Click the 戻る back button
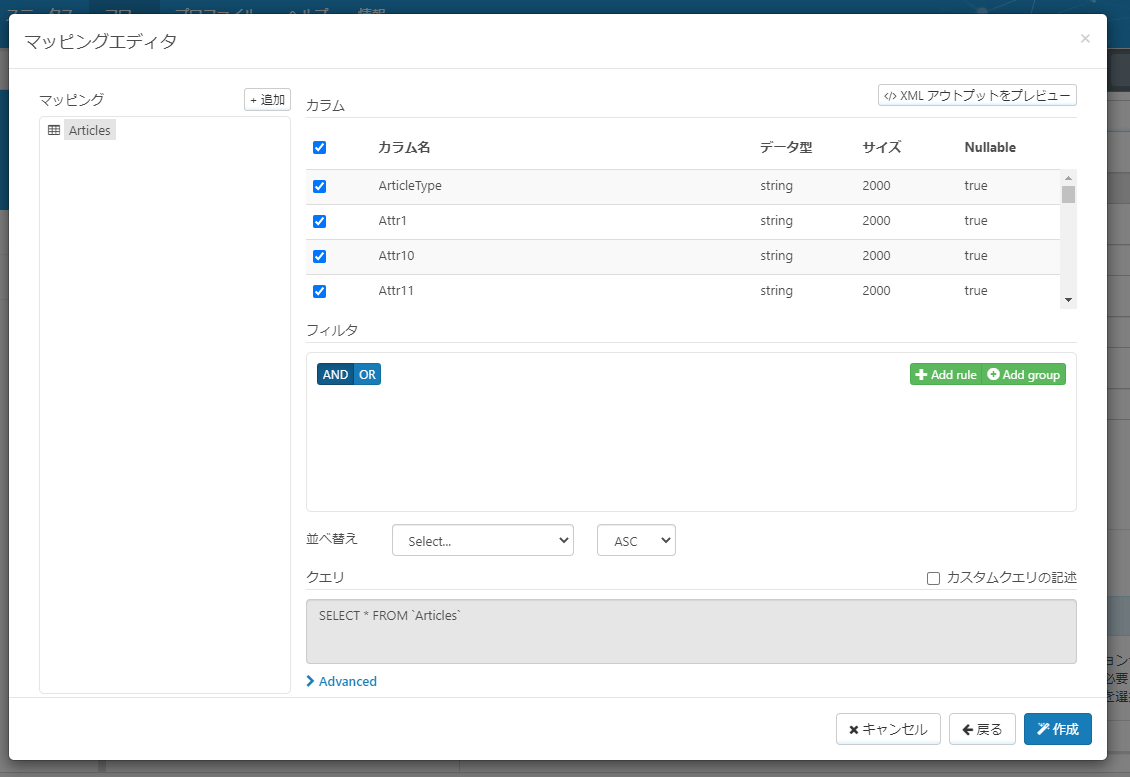1130x777 pixels. tap(982, 729)
